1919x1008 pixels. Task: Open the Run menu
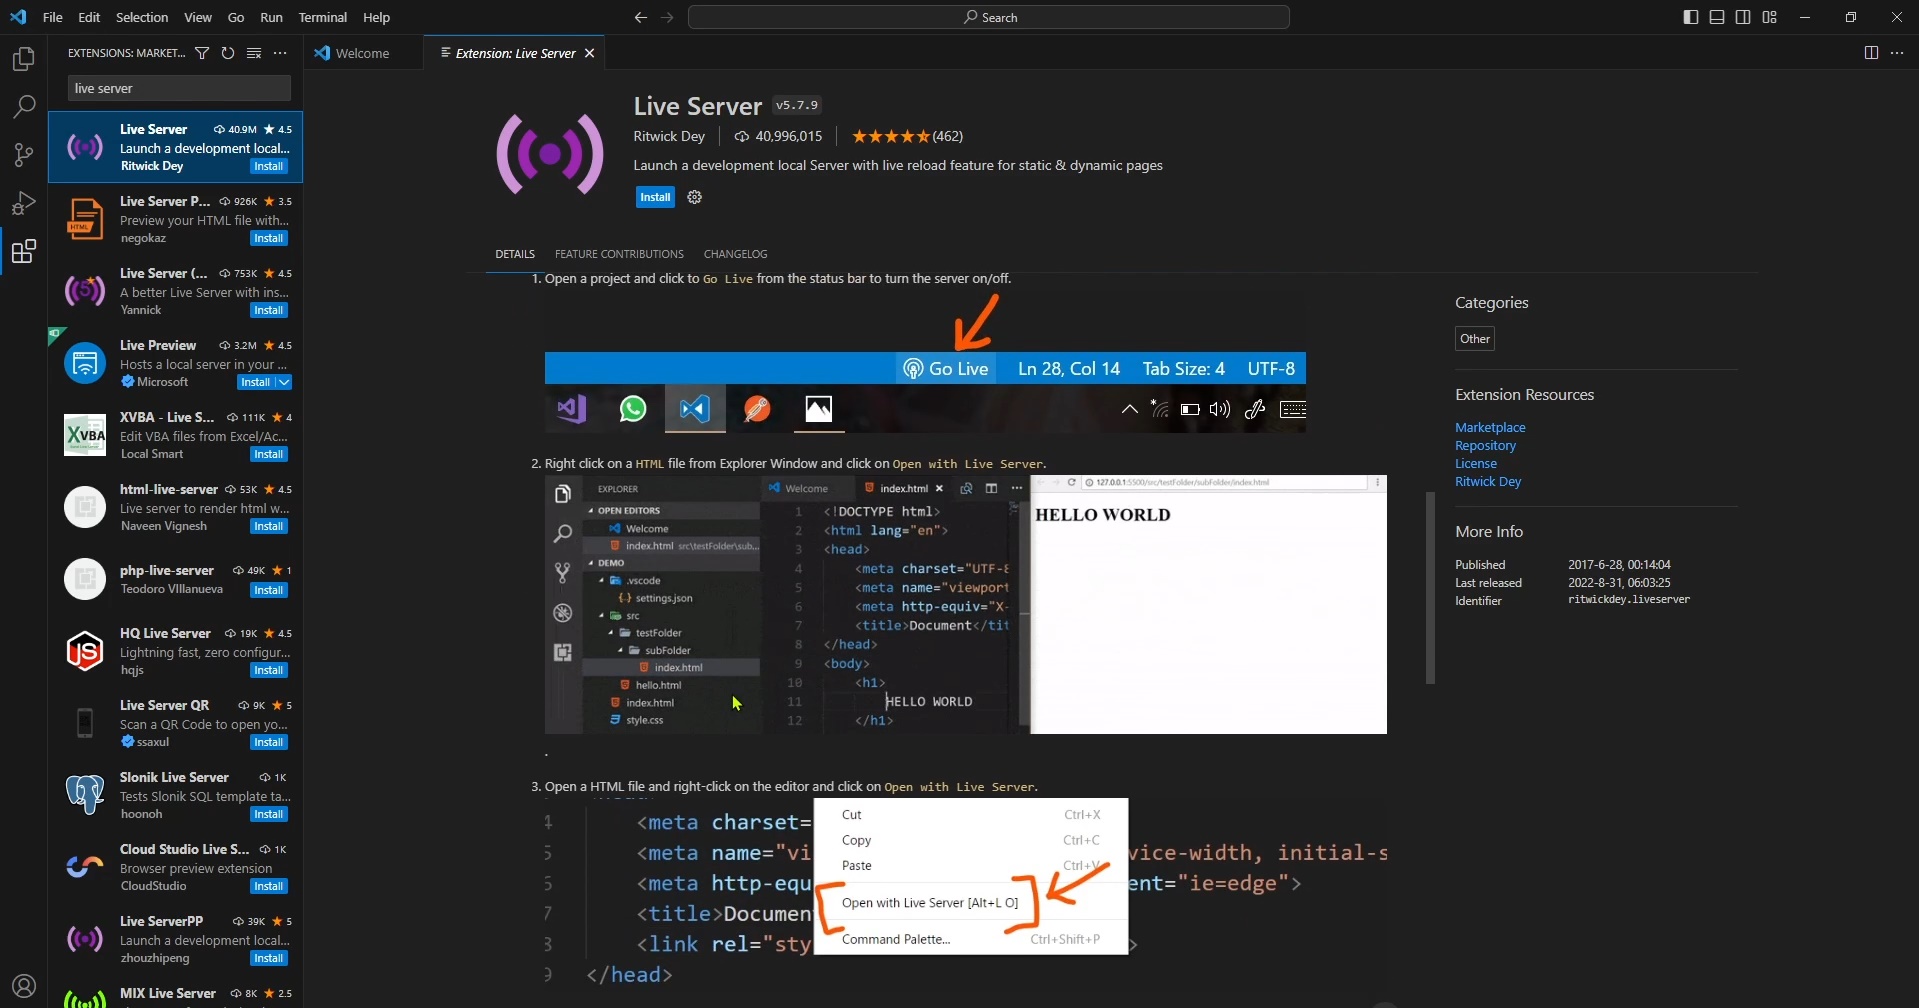(x=271, y=17)
